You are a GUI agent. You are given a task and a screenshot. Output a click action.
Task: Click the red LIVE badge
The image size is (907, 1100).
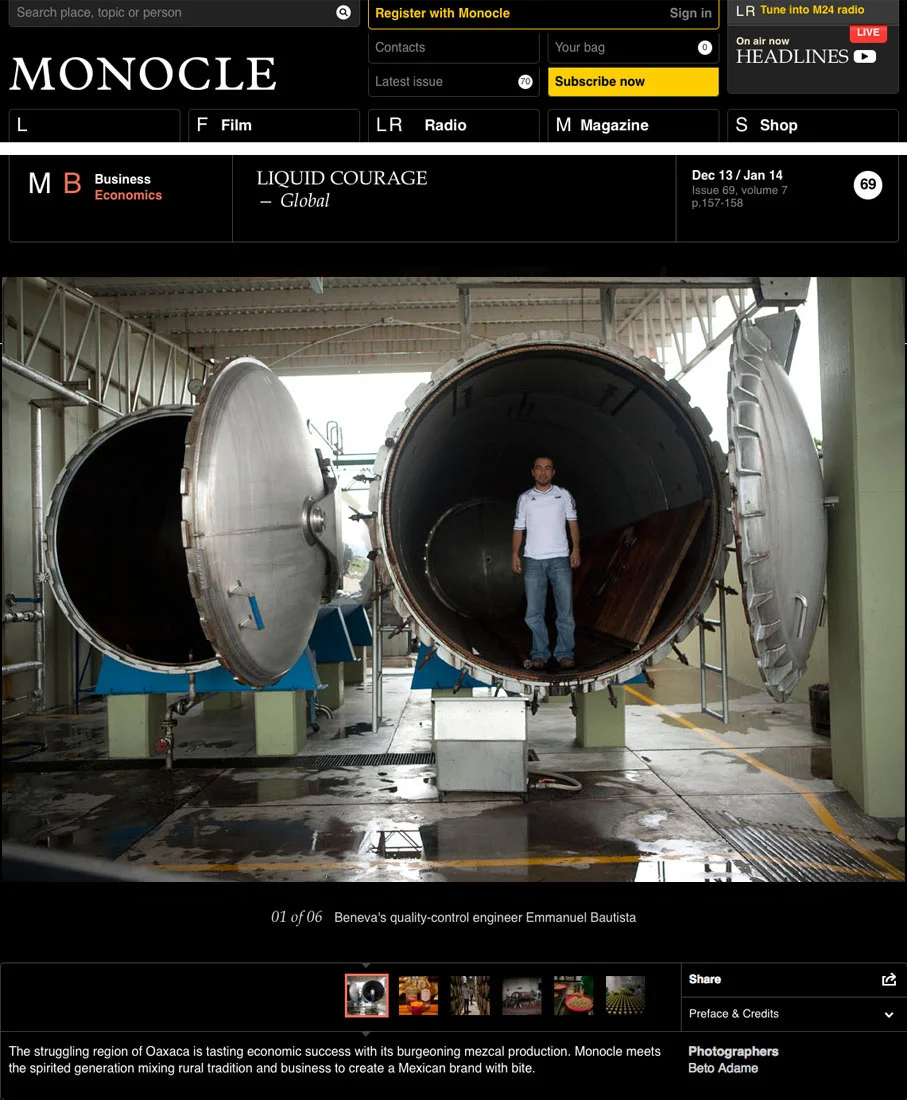click(x=868, y=32)
